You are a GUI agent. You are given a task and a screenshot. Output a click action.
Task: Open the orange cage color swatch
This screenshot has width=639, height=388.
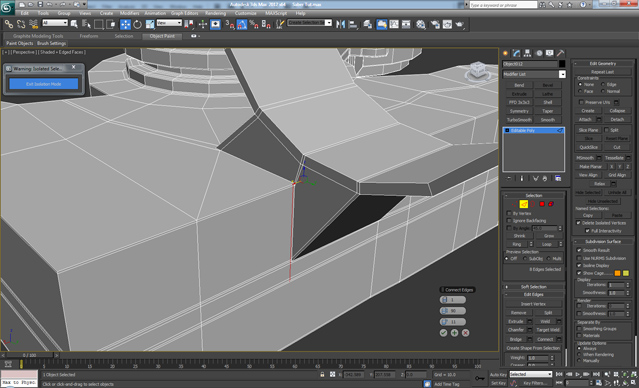coord(617,273)
